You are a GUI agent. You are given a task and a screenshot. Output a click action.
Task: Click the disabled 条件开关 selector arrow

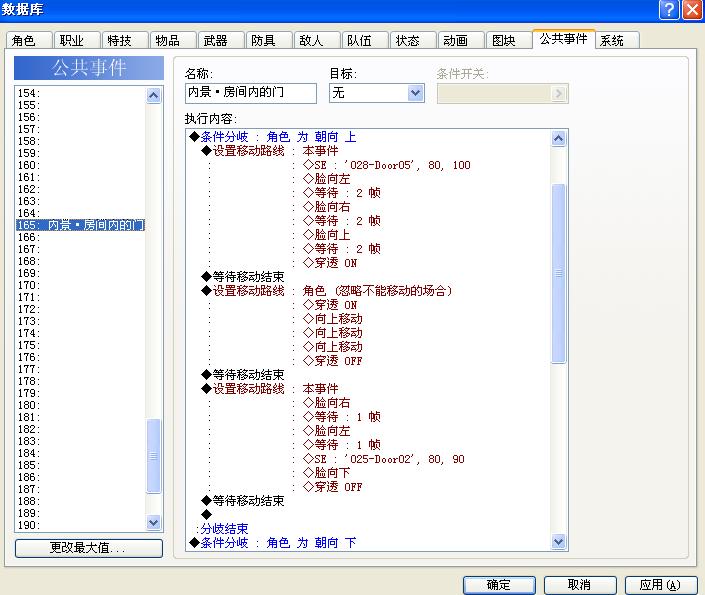[x=558, y=94]
